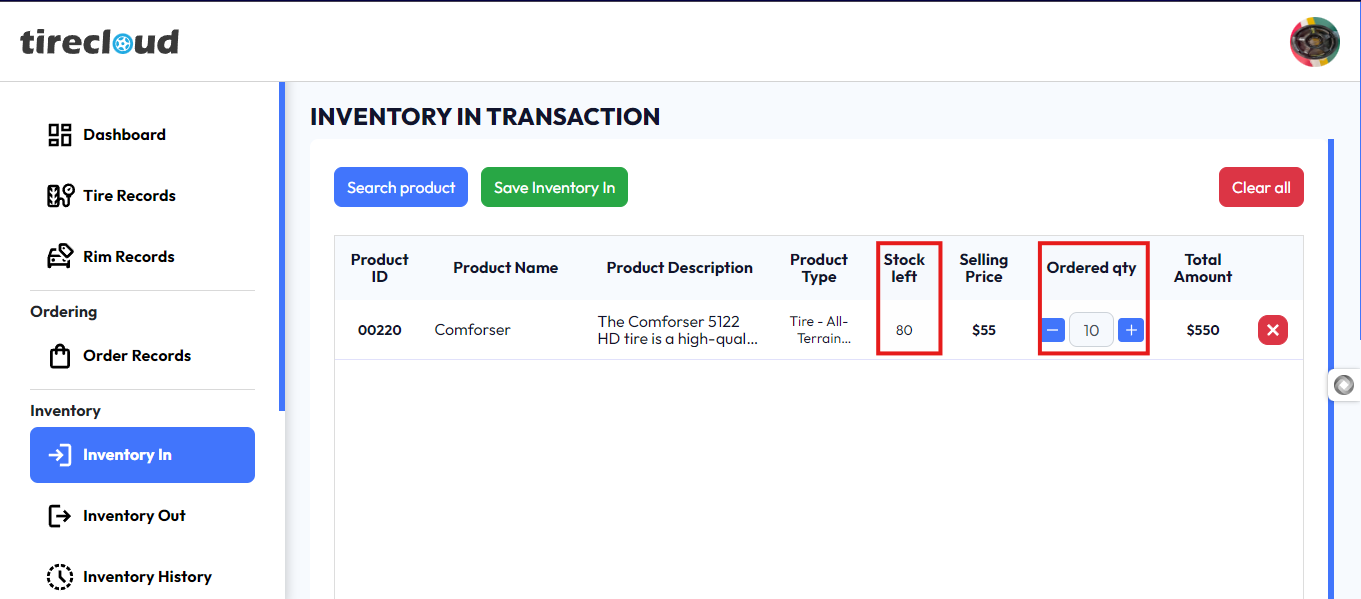Increase ordered quantity with plus button

[1131, 330]
